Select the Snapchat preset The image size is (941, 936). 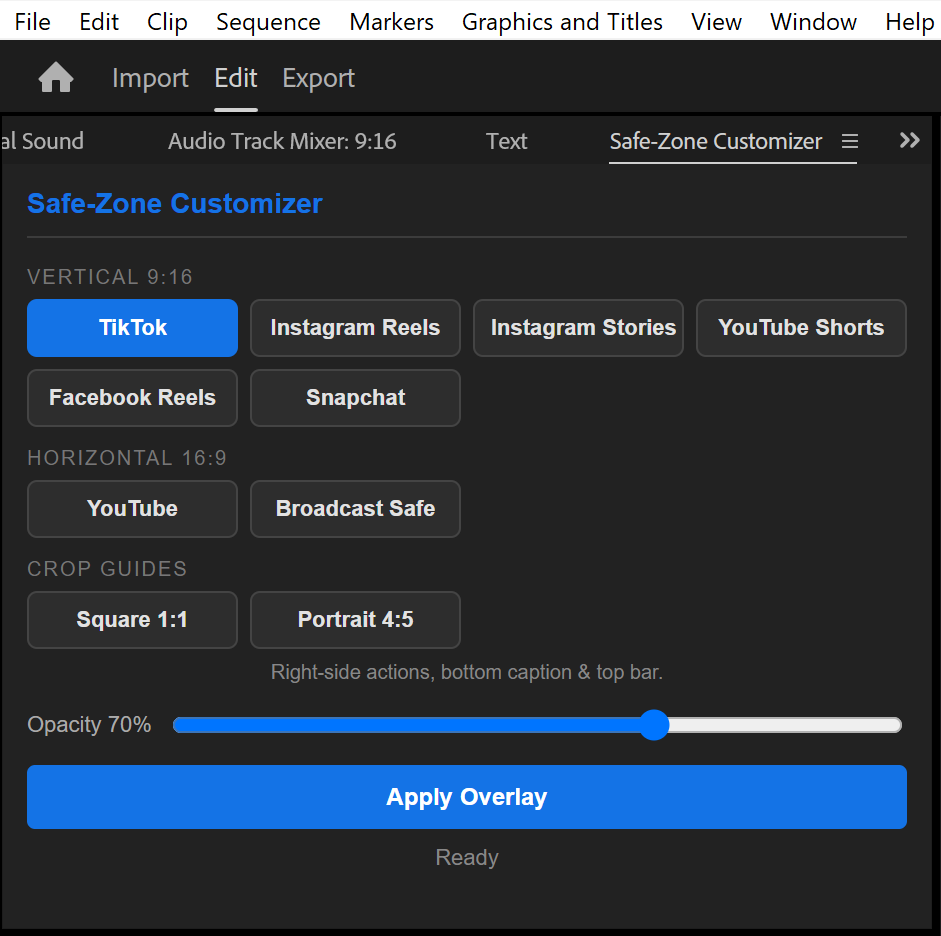[355, 398]
